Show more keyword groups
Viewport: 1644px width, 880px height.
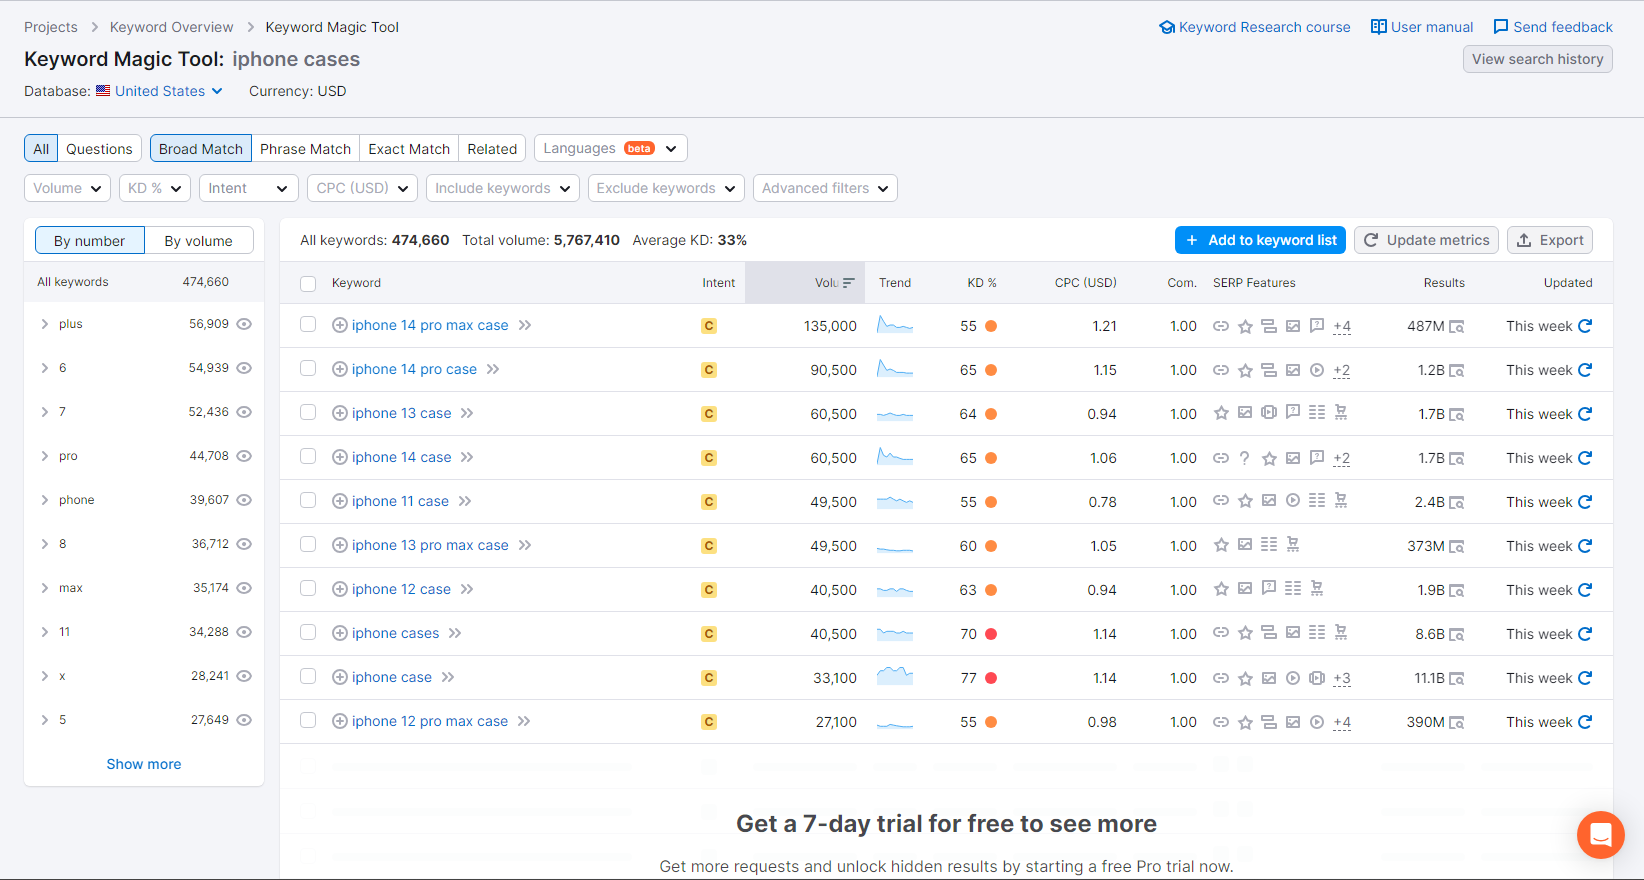point(144,764)
